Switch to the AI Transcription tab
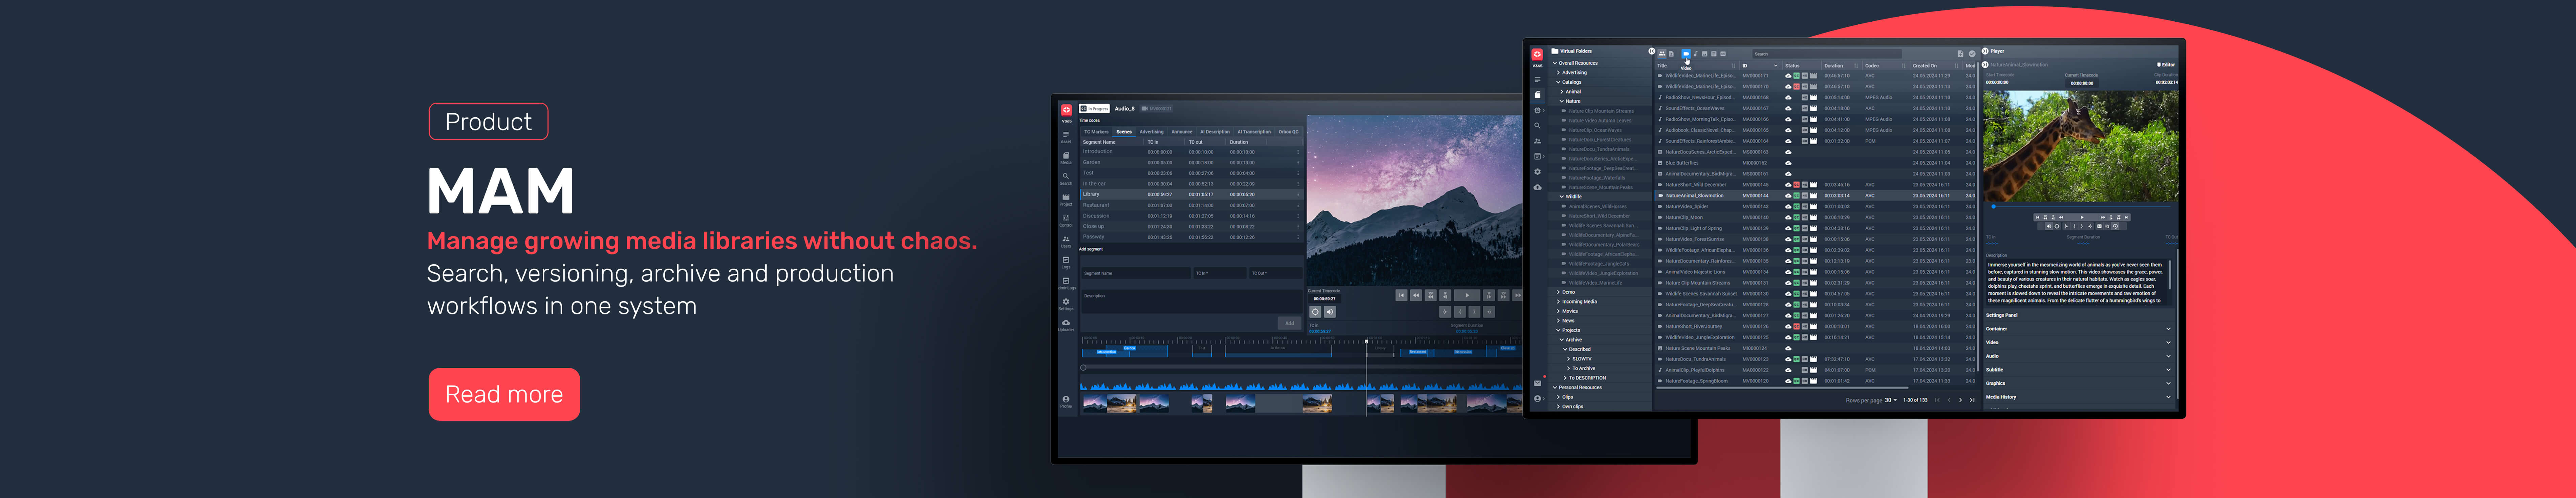 1254,132
